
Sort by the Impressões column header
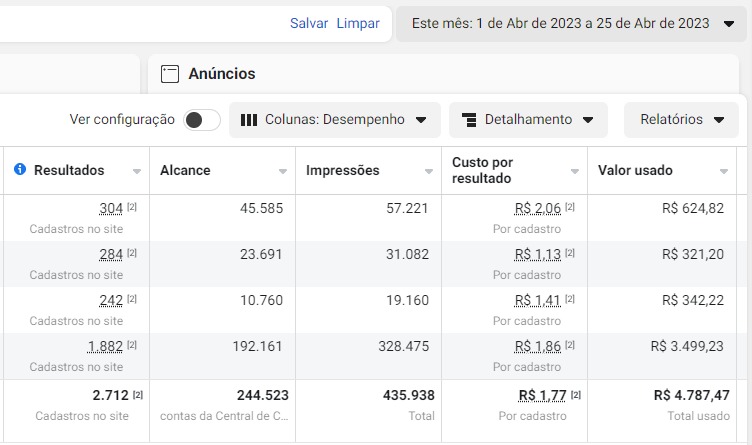tap(343, 170)
